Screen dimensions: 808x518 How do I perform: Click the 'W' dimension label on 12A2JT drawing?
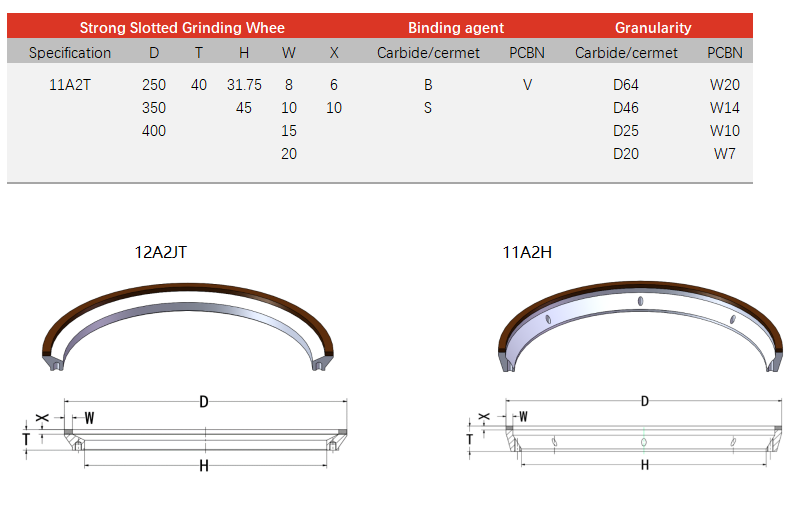[89, 418]
